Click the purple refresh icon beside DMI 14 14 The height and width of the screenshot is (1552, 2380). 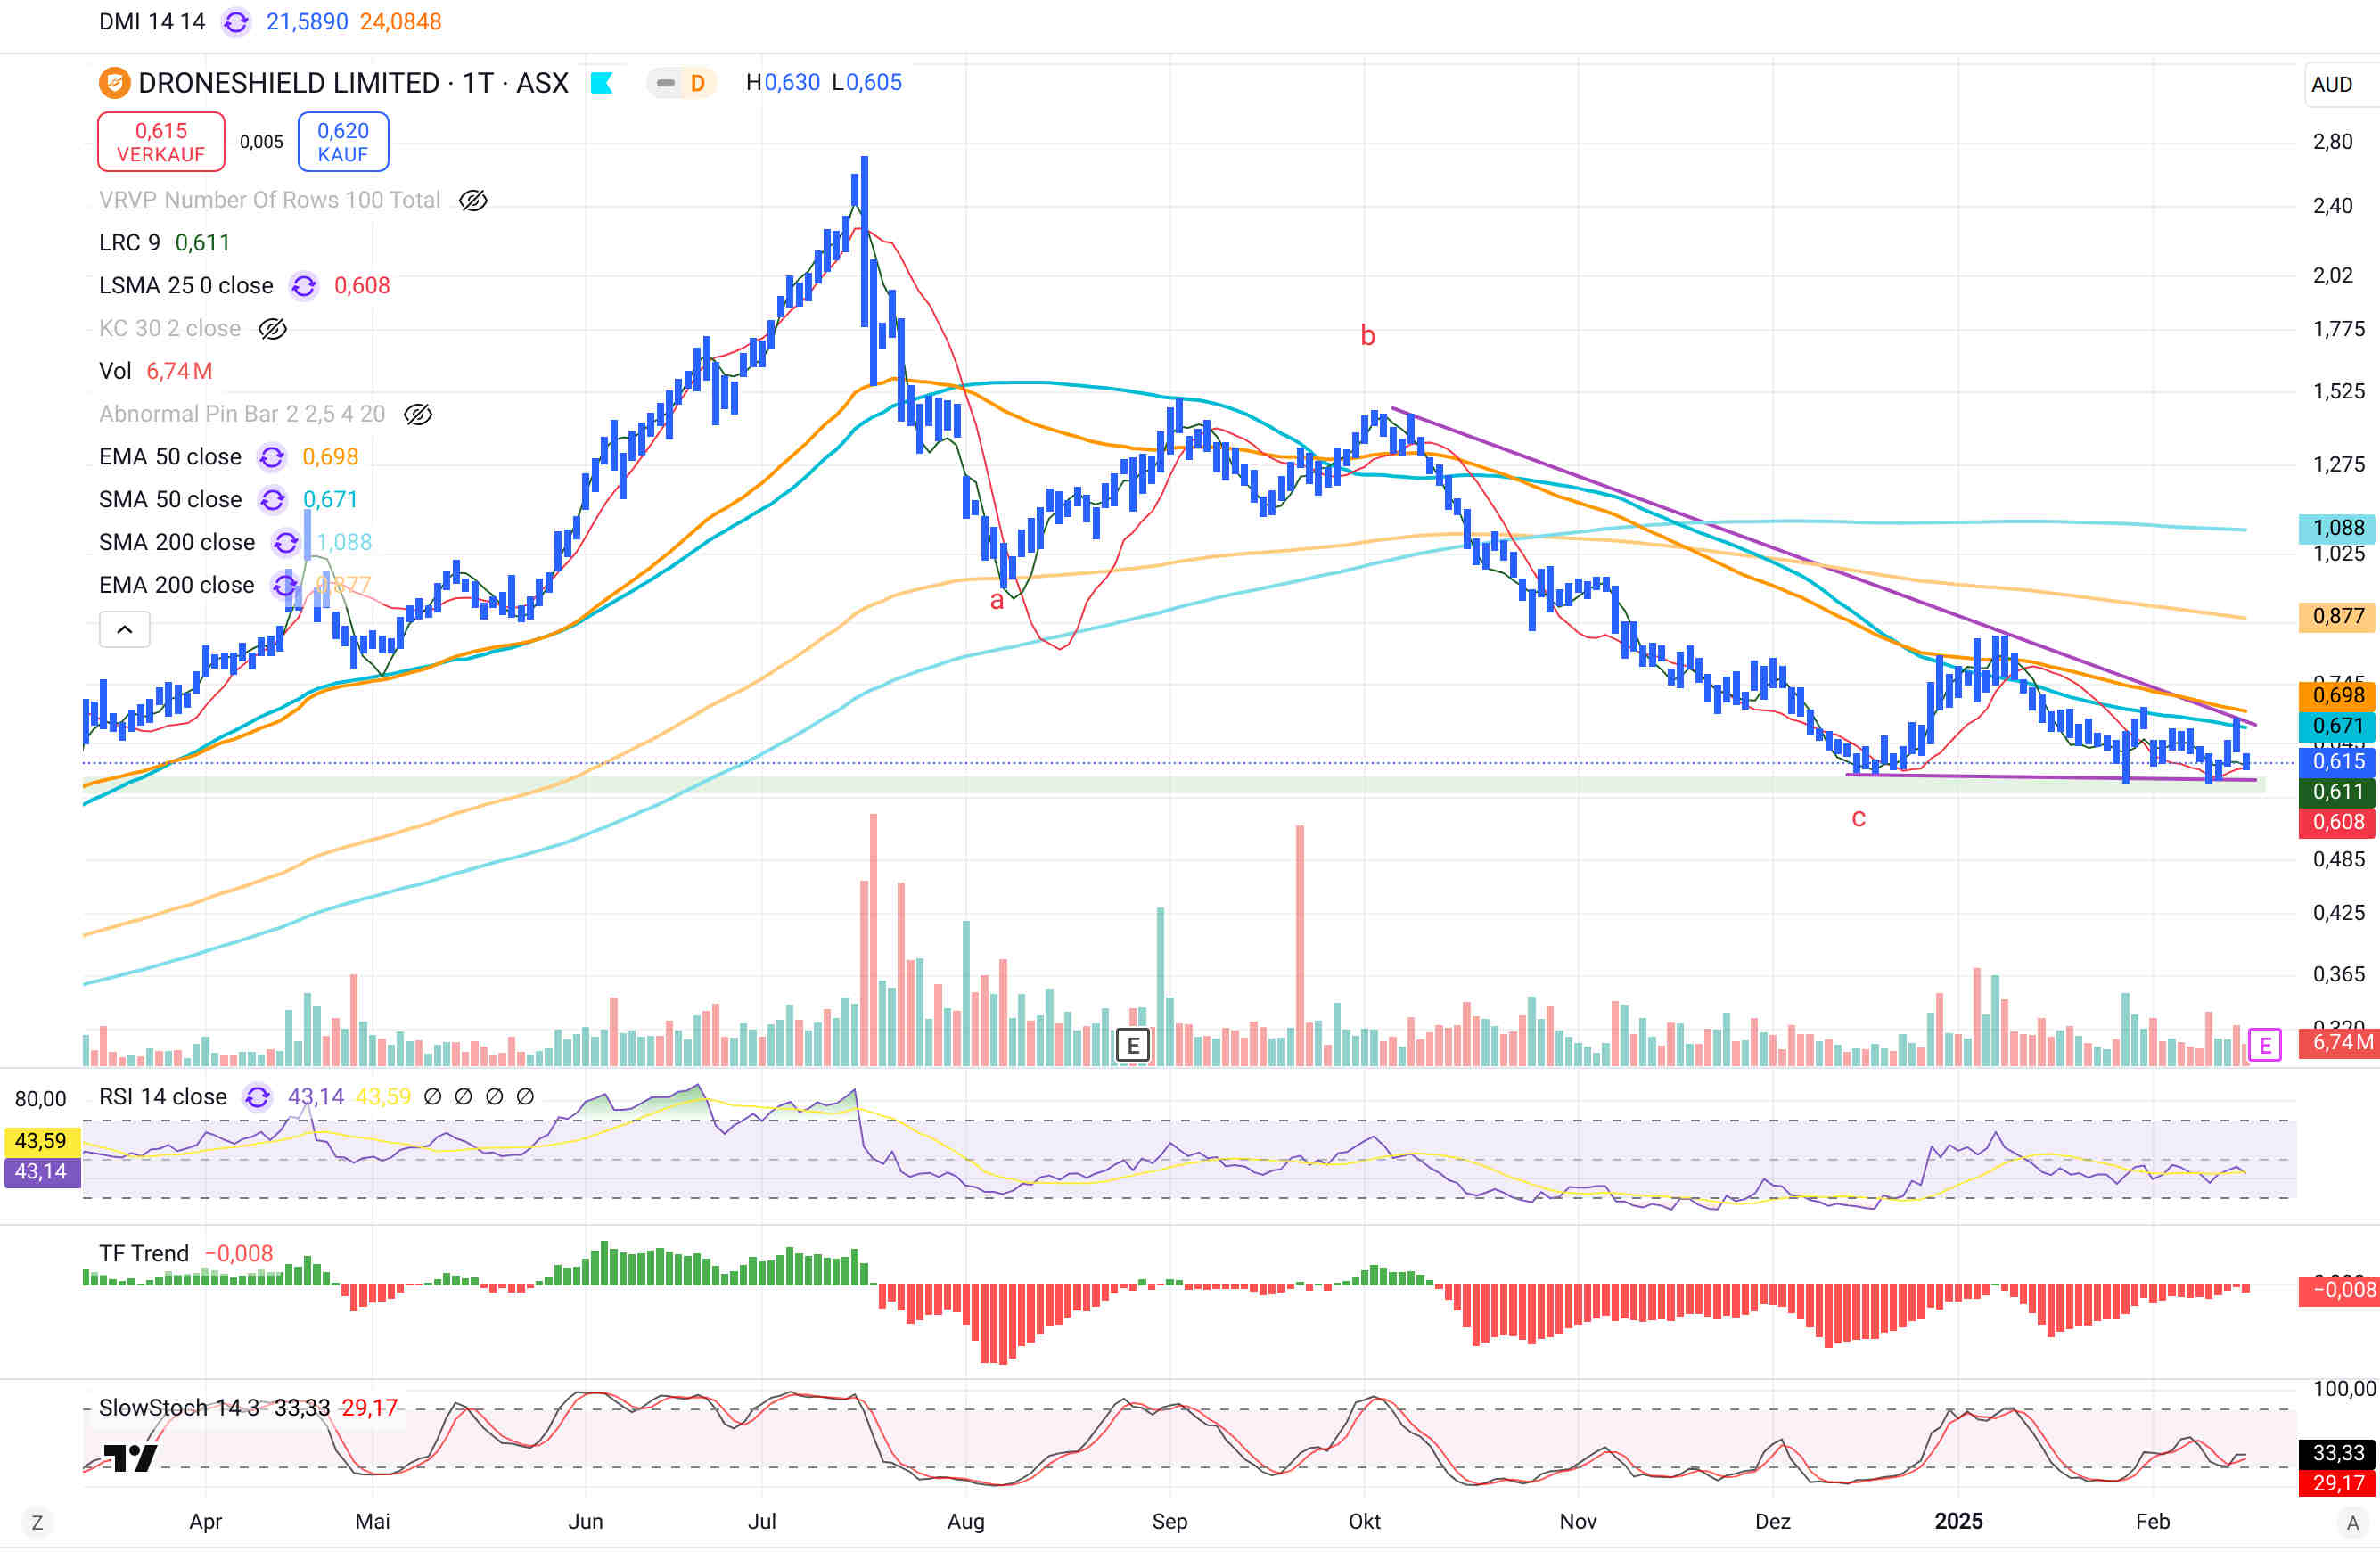pyautogui.click(x=236, y=22)
